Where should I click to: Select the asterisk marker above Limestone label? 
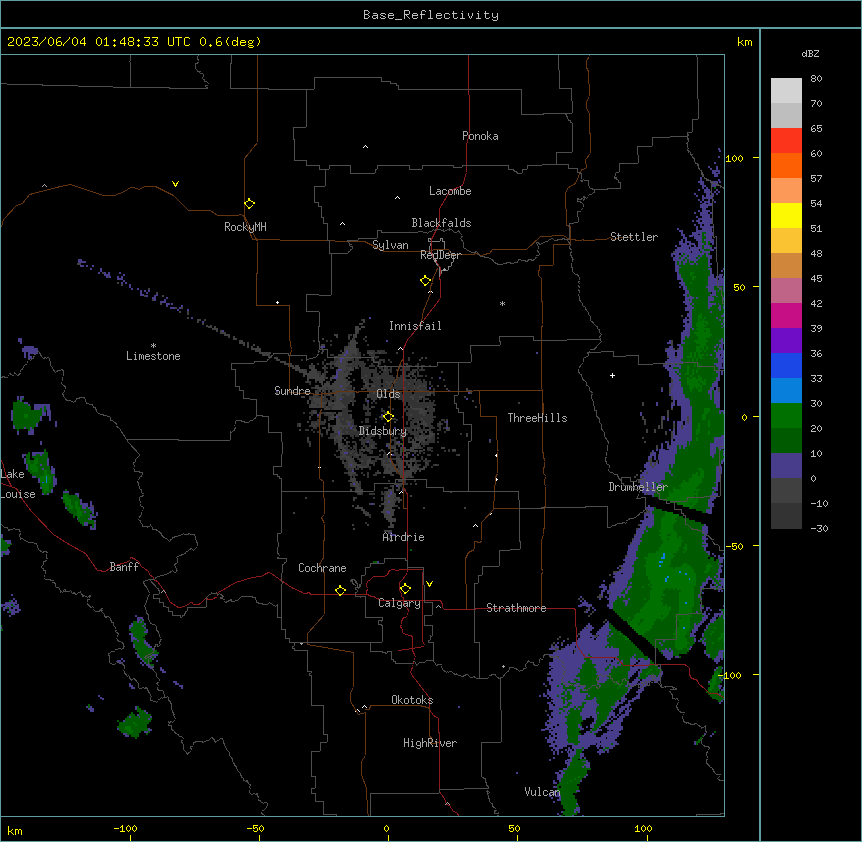153,346
